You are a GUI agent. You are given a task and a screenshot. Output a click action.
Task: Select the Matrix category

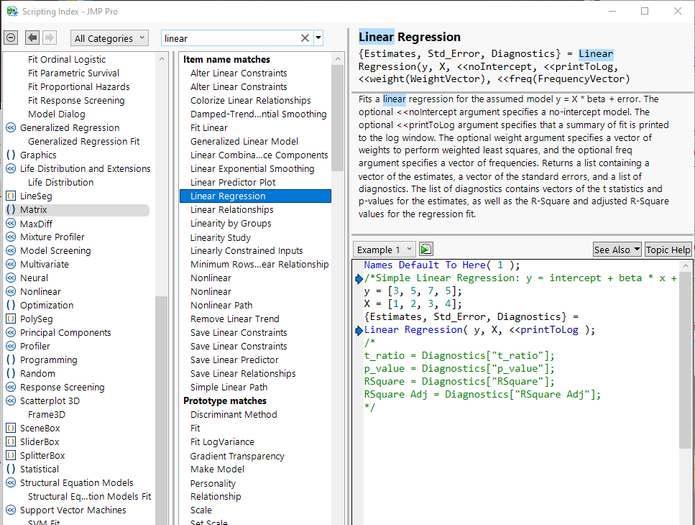[x=34, y=210]
